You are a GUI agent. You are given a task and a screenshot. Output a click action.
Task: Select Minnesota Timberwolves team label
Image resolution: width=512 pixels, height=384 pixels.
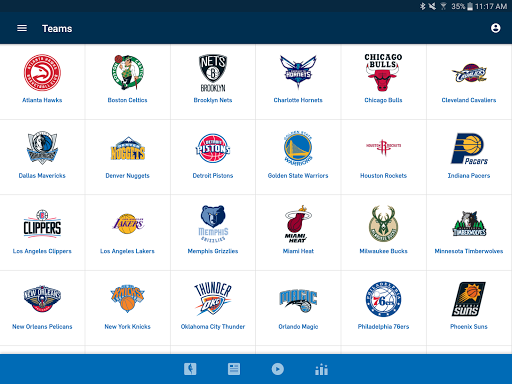[x=469, y=251]
